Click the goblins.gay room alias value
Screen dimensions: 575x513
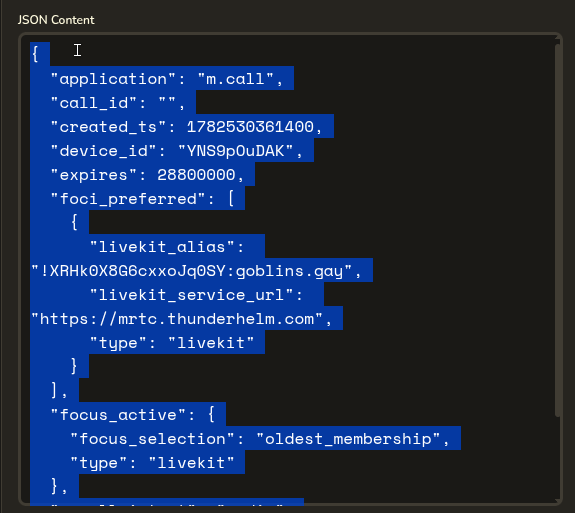(192, 271)
